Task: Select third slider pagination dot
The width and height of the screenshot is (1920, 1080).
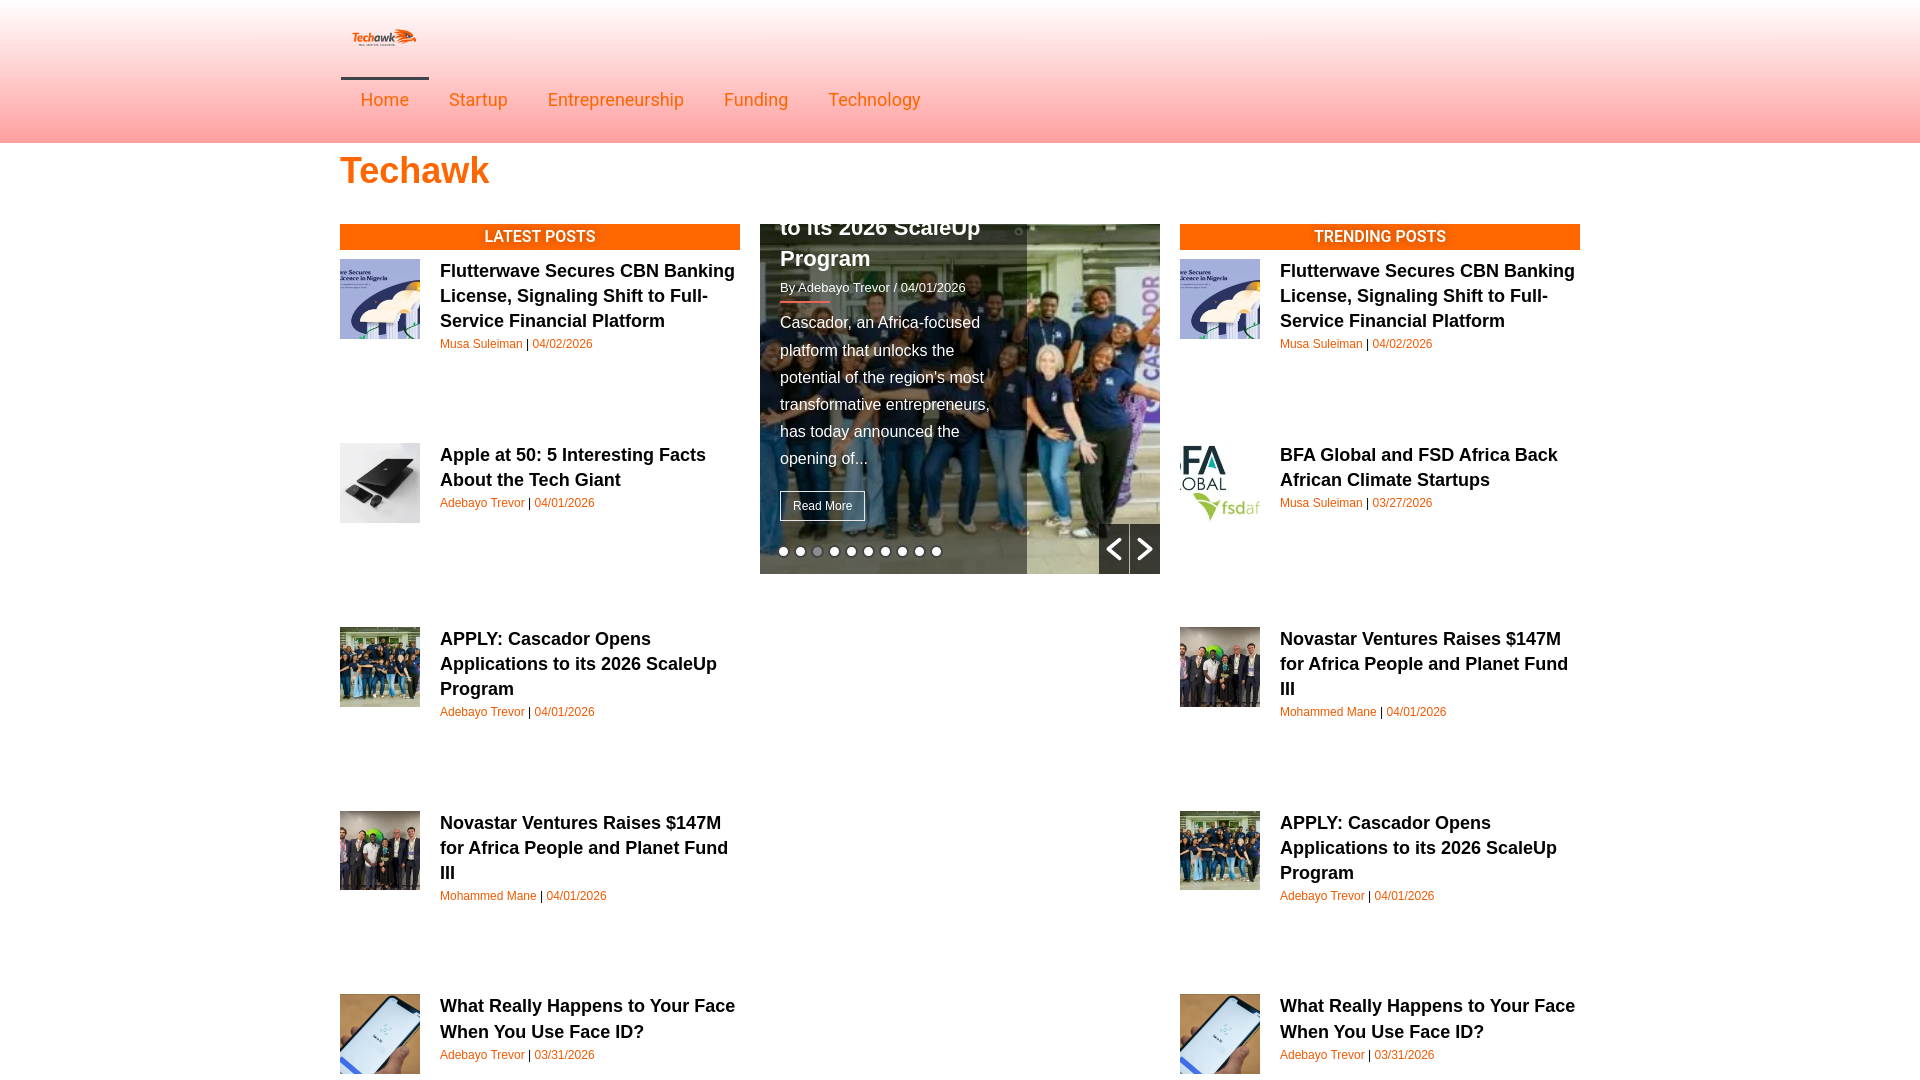Action: 817,552
